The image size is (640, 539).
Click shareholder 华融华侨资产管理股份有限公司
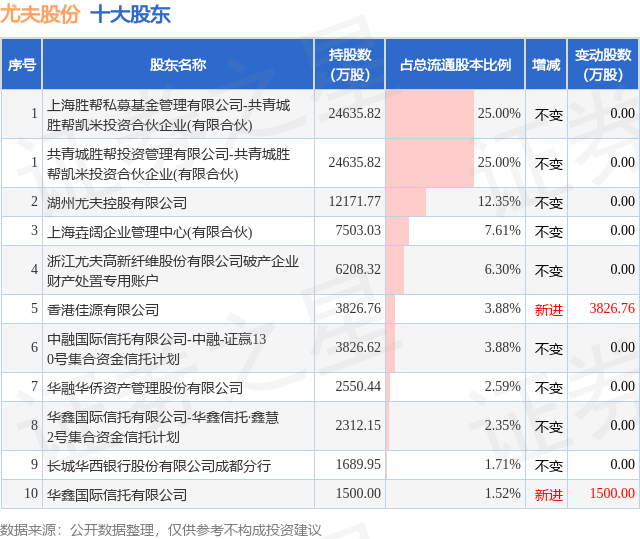tap(145, 388)
